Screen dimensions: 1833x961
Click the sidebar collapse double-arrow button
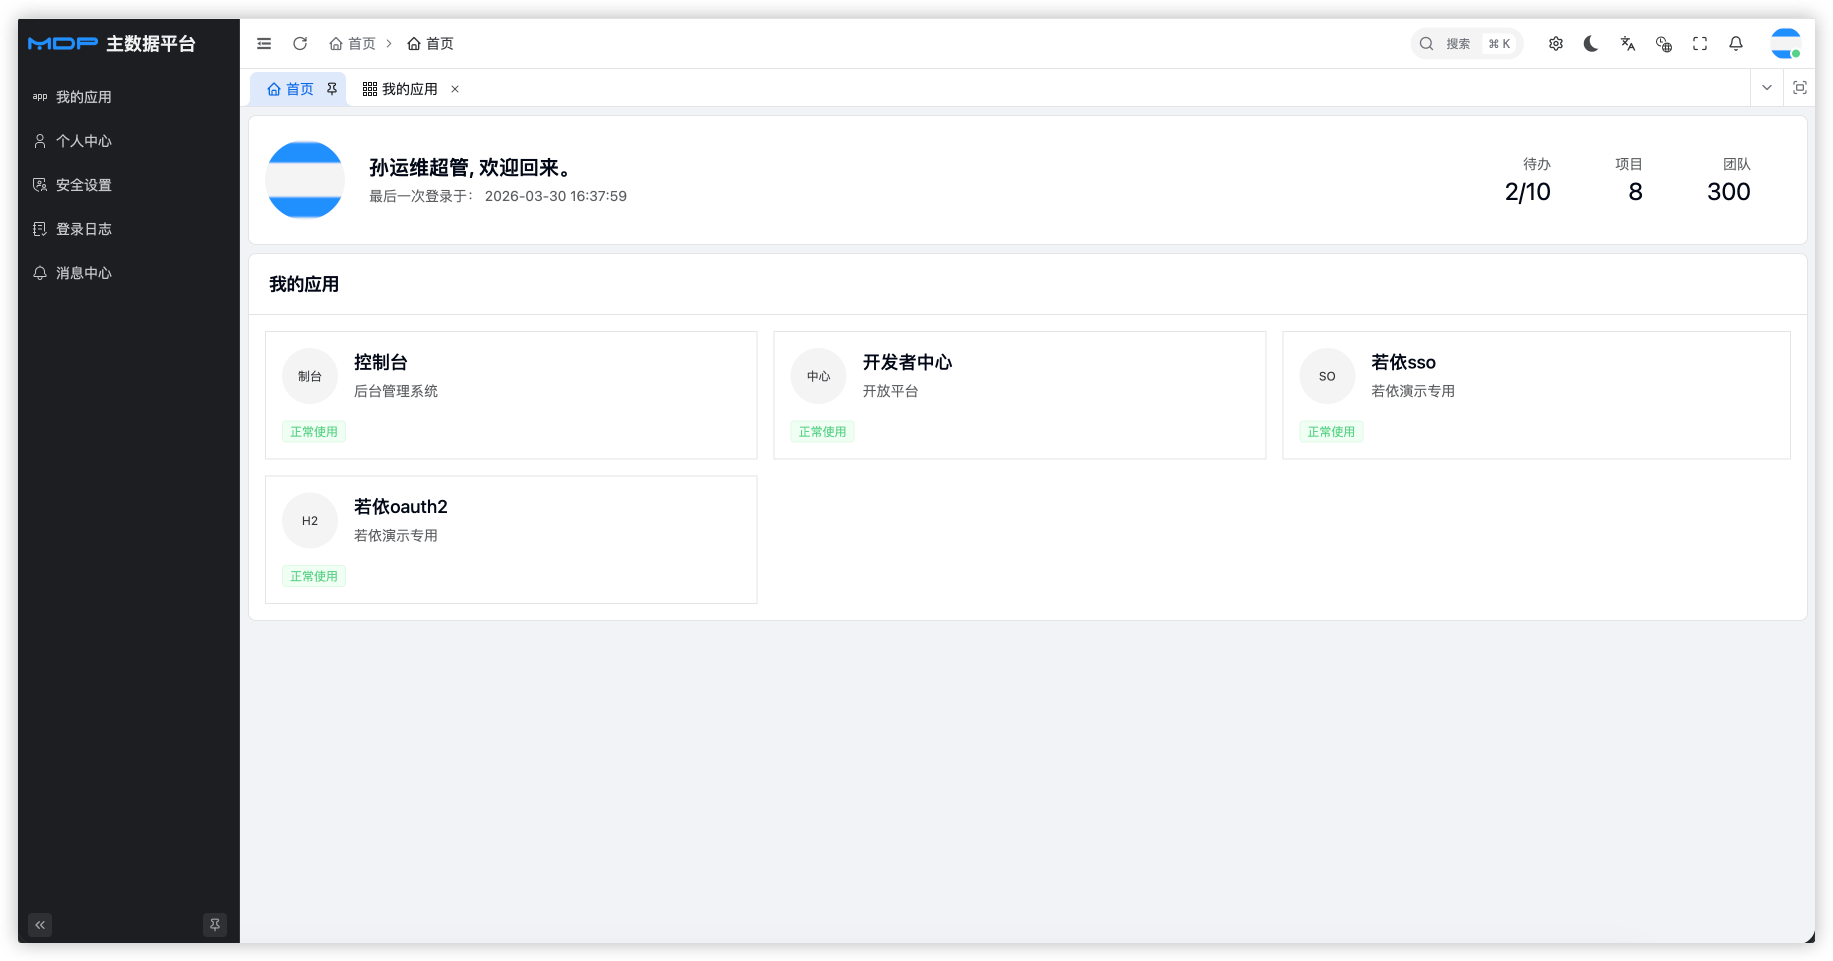(x=40, y=925)
